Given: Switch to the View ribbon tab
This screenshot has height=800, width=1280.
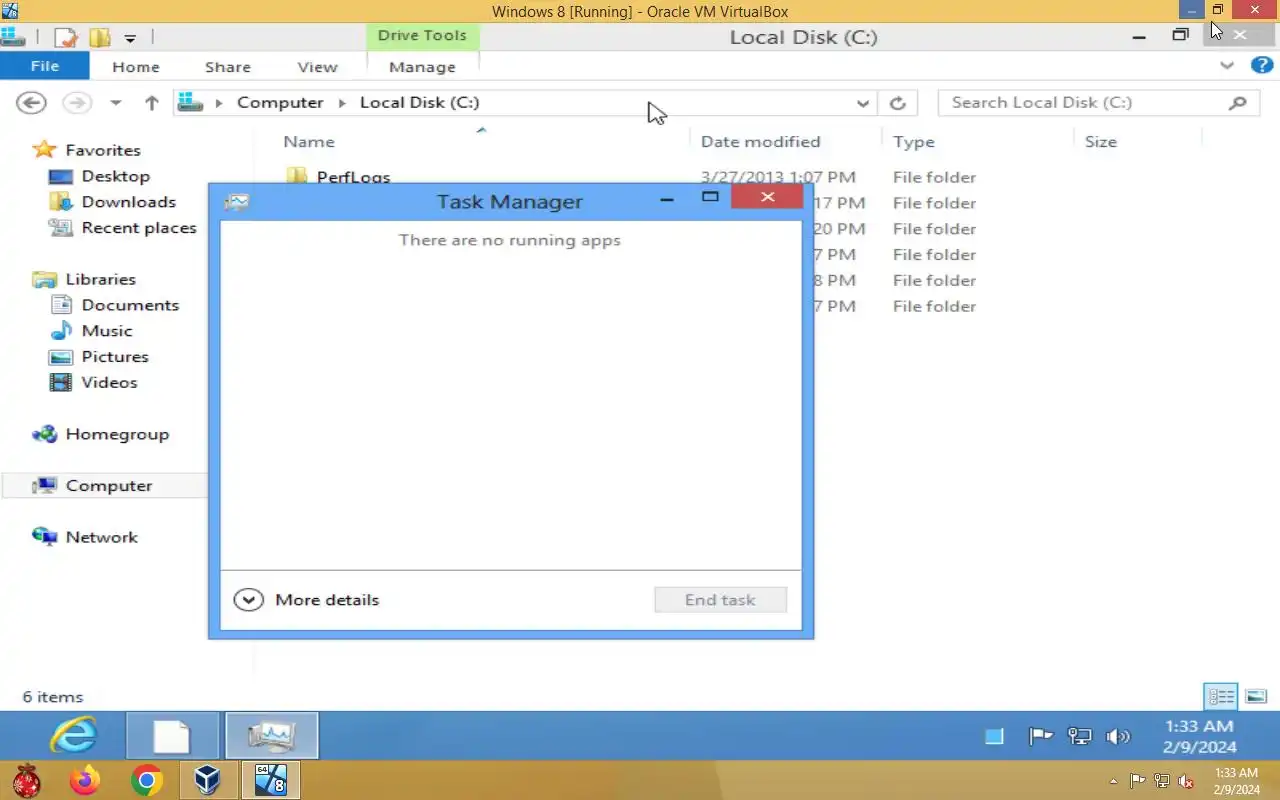Looking at the screenshot, I should click(317, 67).
